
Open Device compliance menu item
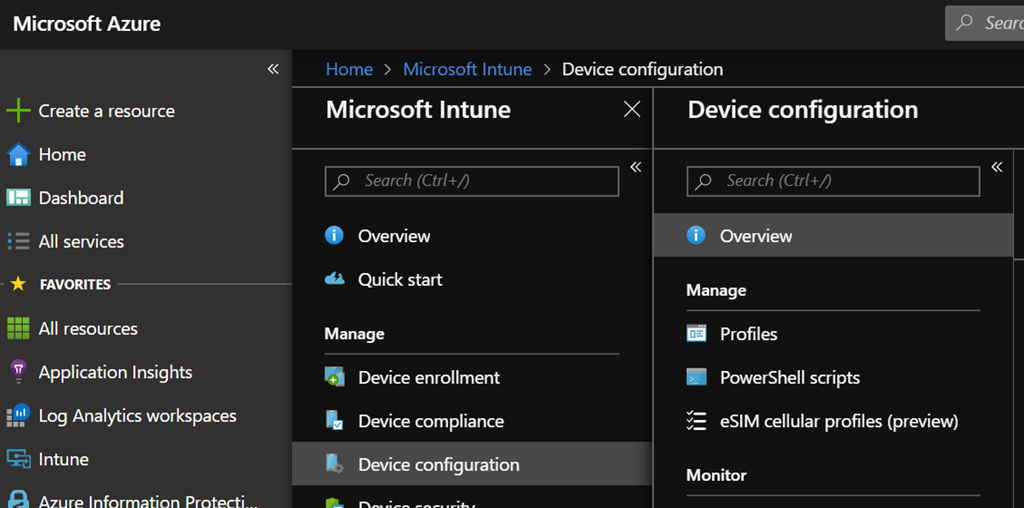pyautogui.click(x=431, y=421)
